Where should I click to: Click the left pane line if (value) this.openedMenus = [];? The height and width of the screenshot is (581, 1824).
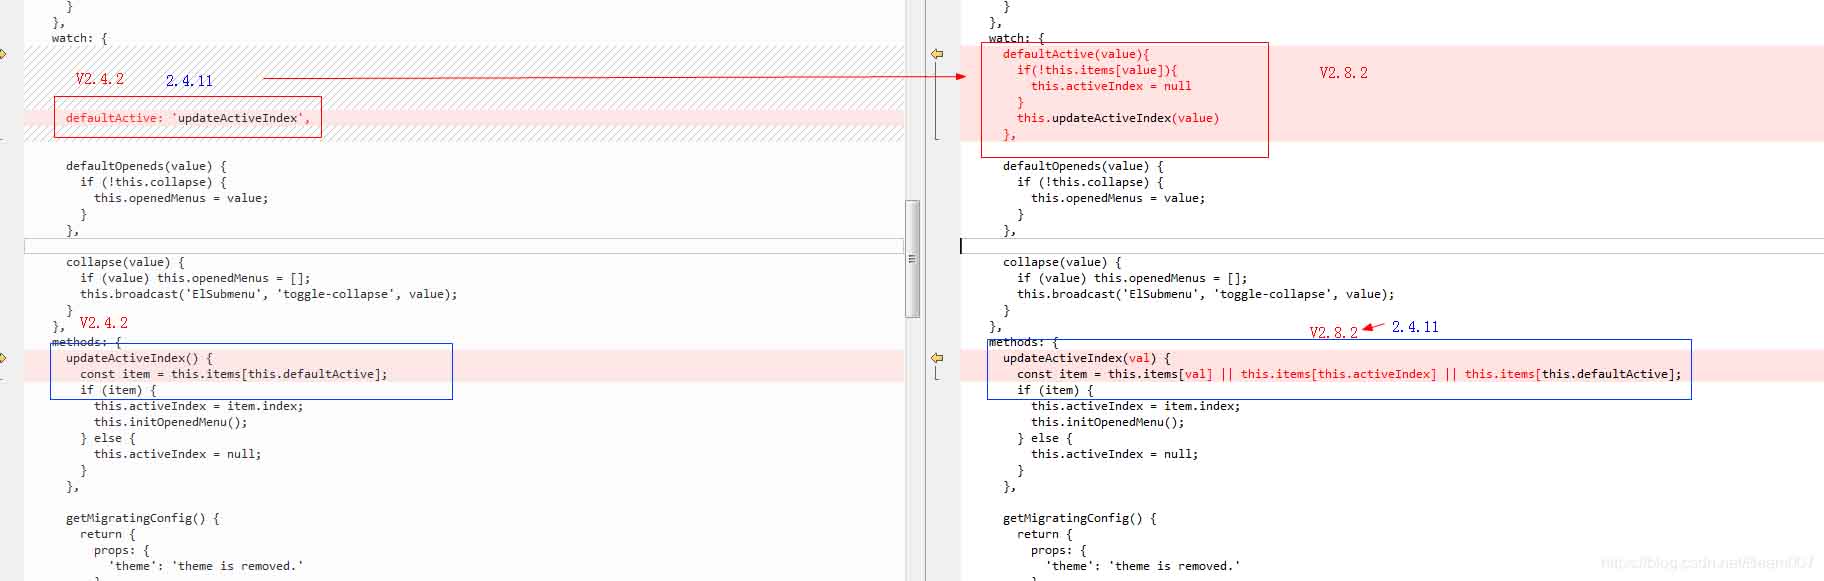(195, 278)
